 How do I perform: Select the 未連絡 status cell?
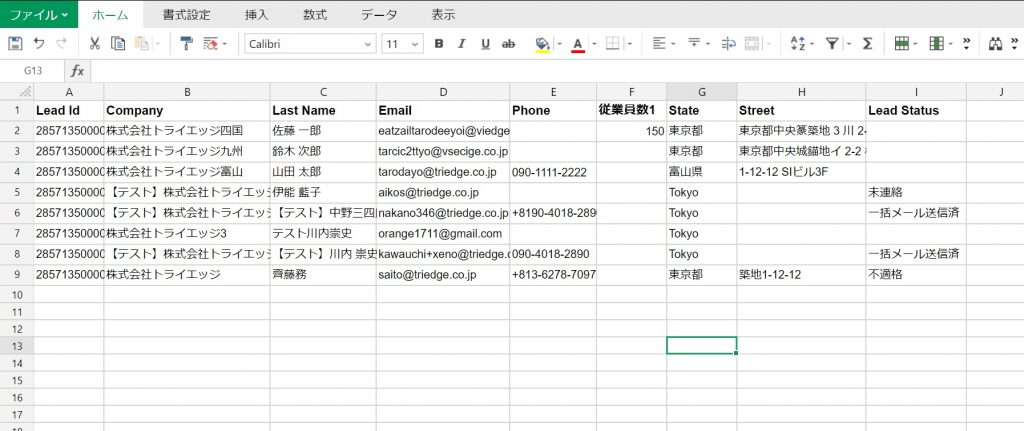coord(916,193)
